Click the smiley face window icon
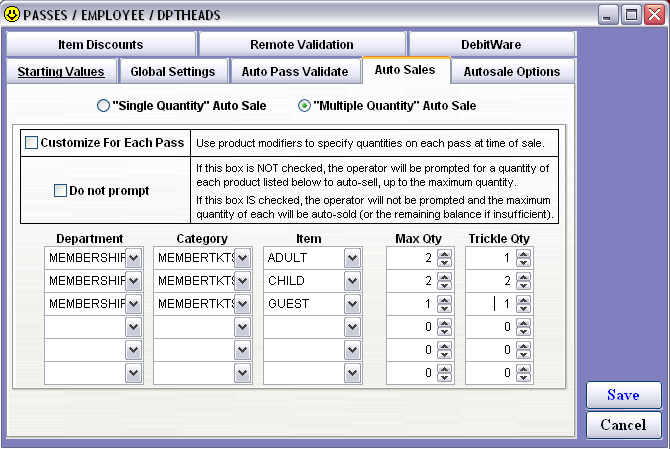670x449 pixels. pos(12,15)
